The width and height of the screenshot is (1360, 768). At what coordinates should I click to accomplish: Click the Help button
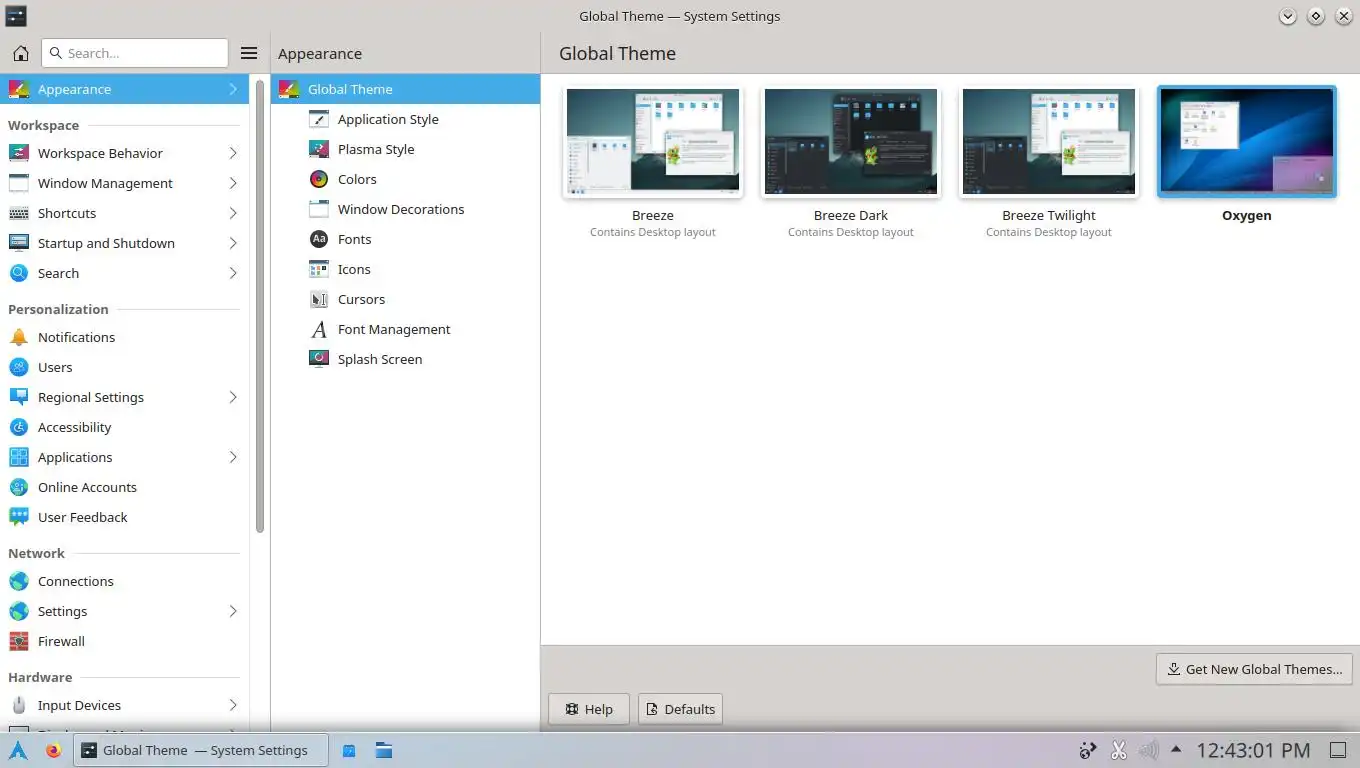point(589,709)
